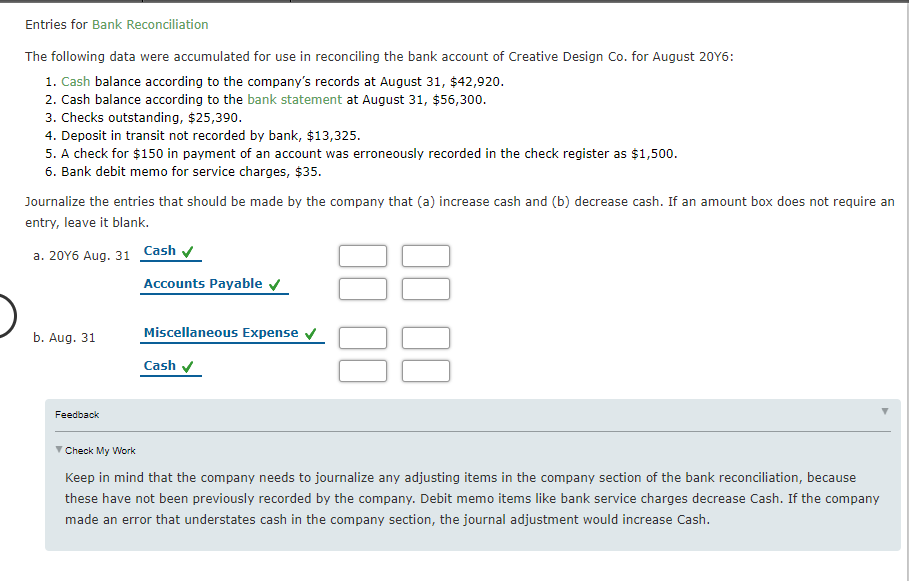The image size is (909, 581).
Task: Click the debit amount box beside Cash in entry a
Action: pyautogui.click(x=362, y=255)
